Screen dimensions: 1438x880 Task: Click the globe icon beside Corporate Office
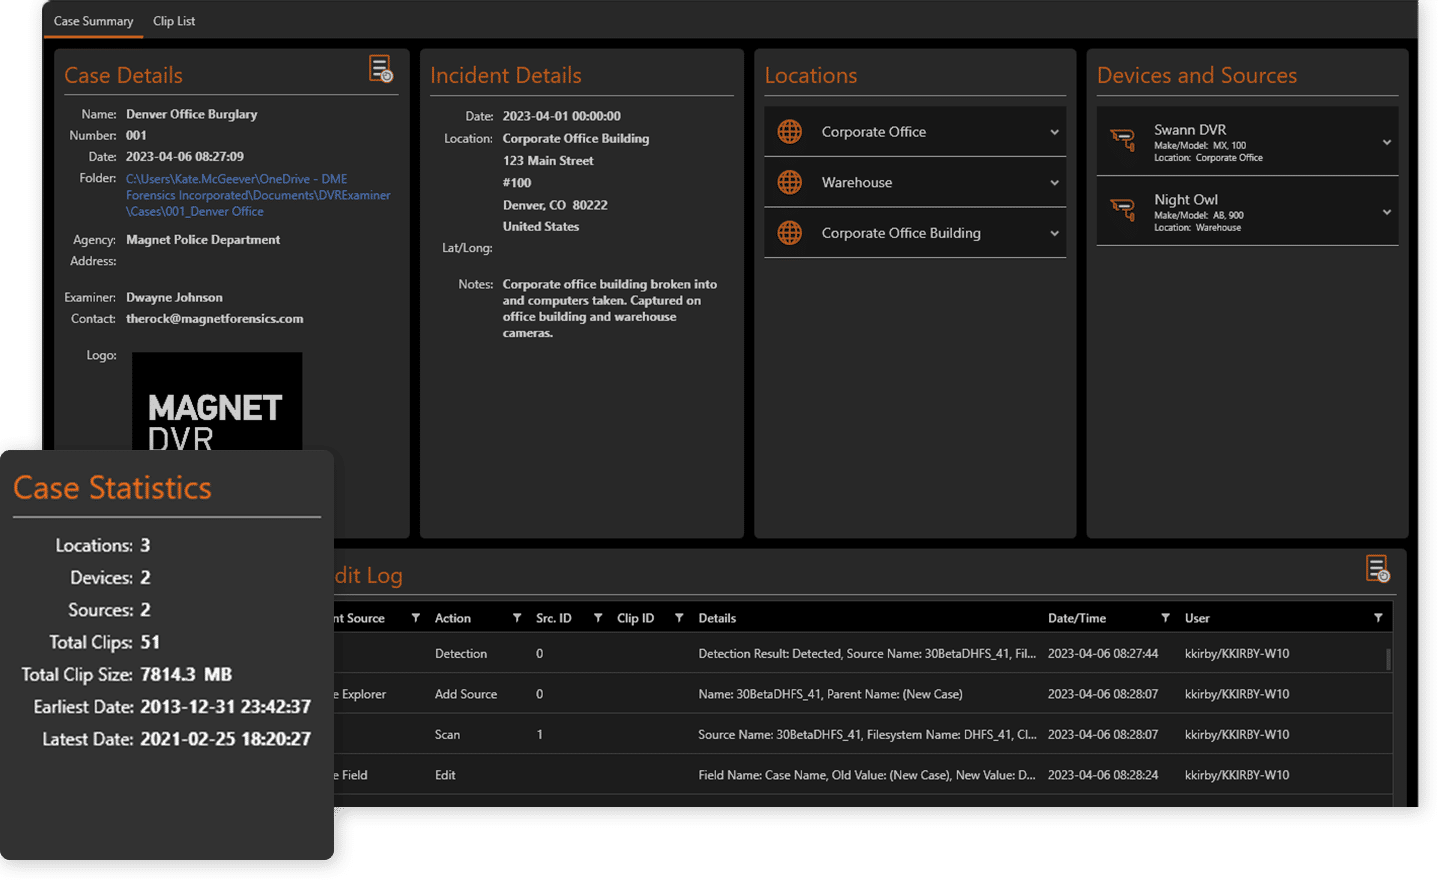point(790,131)
